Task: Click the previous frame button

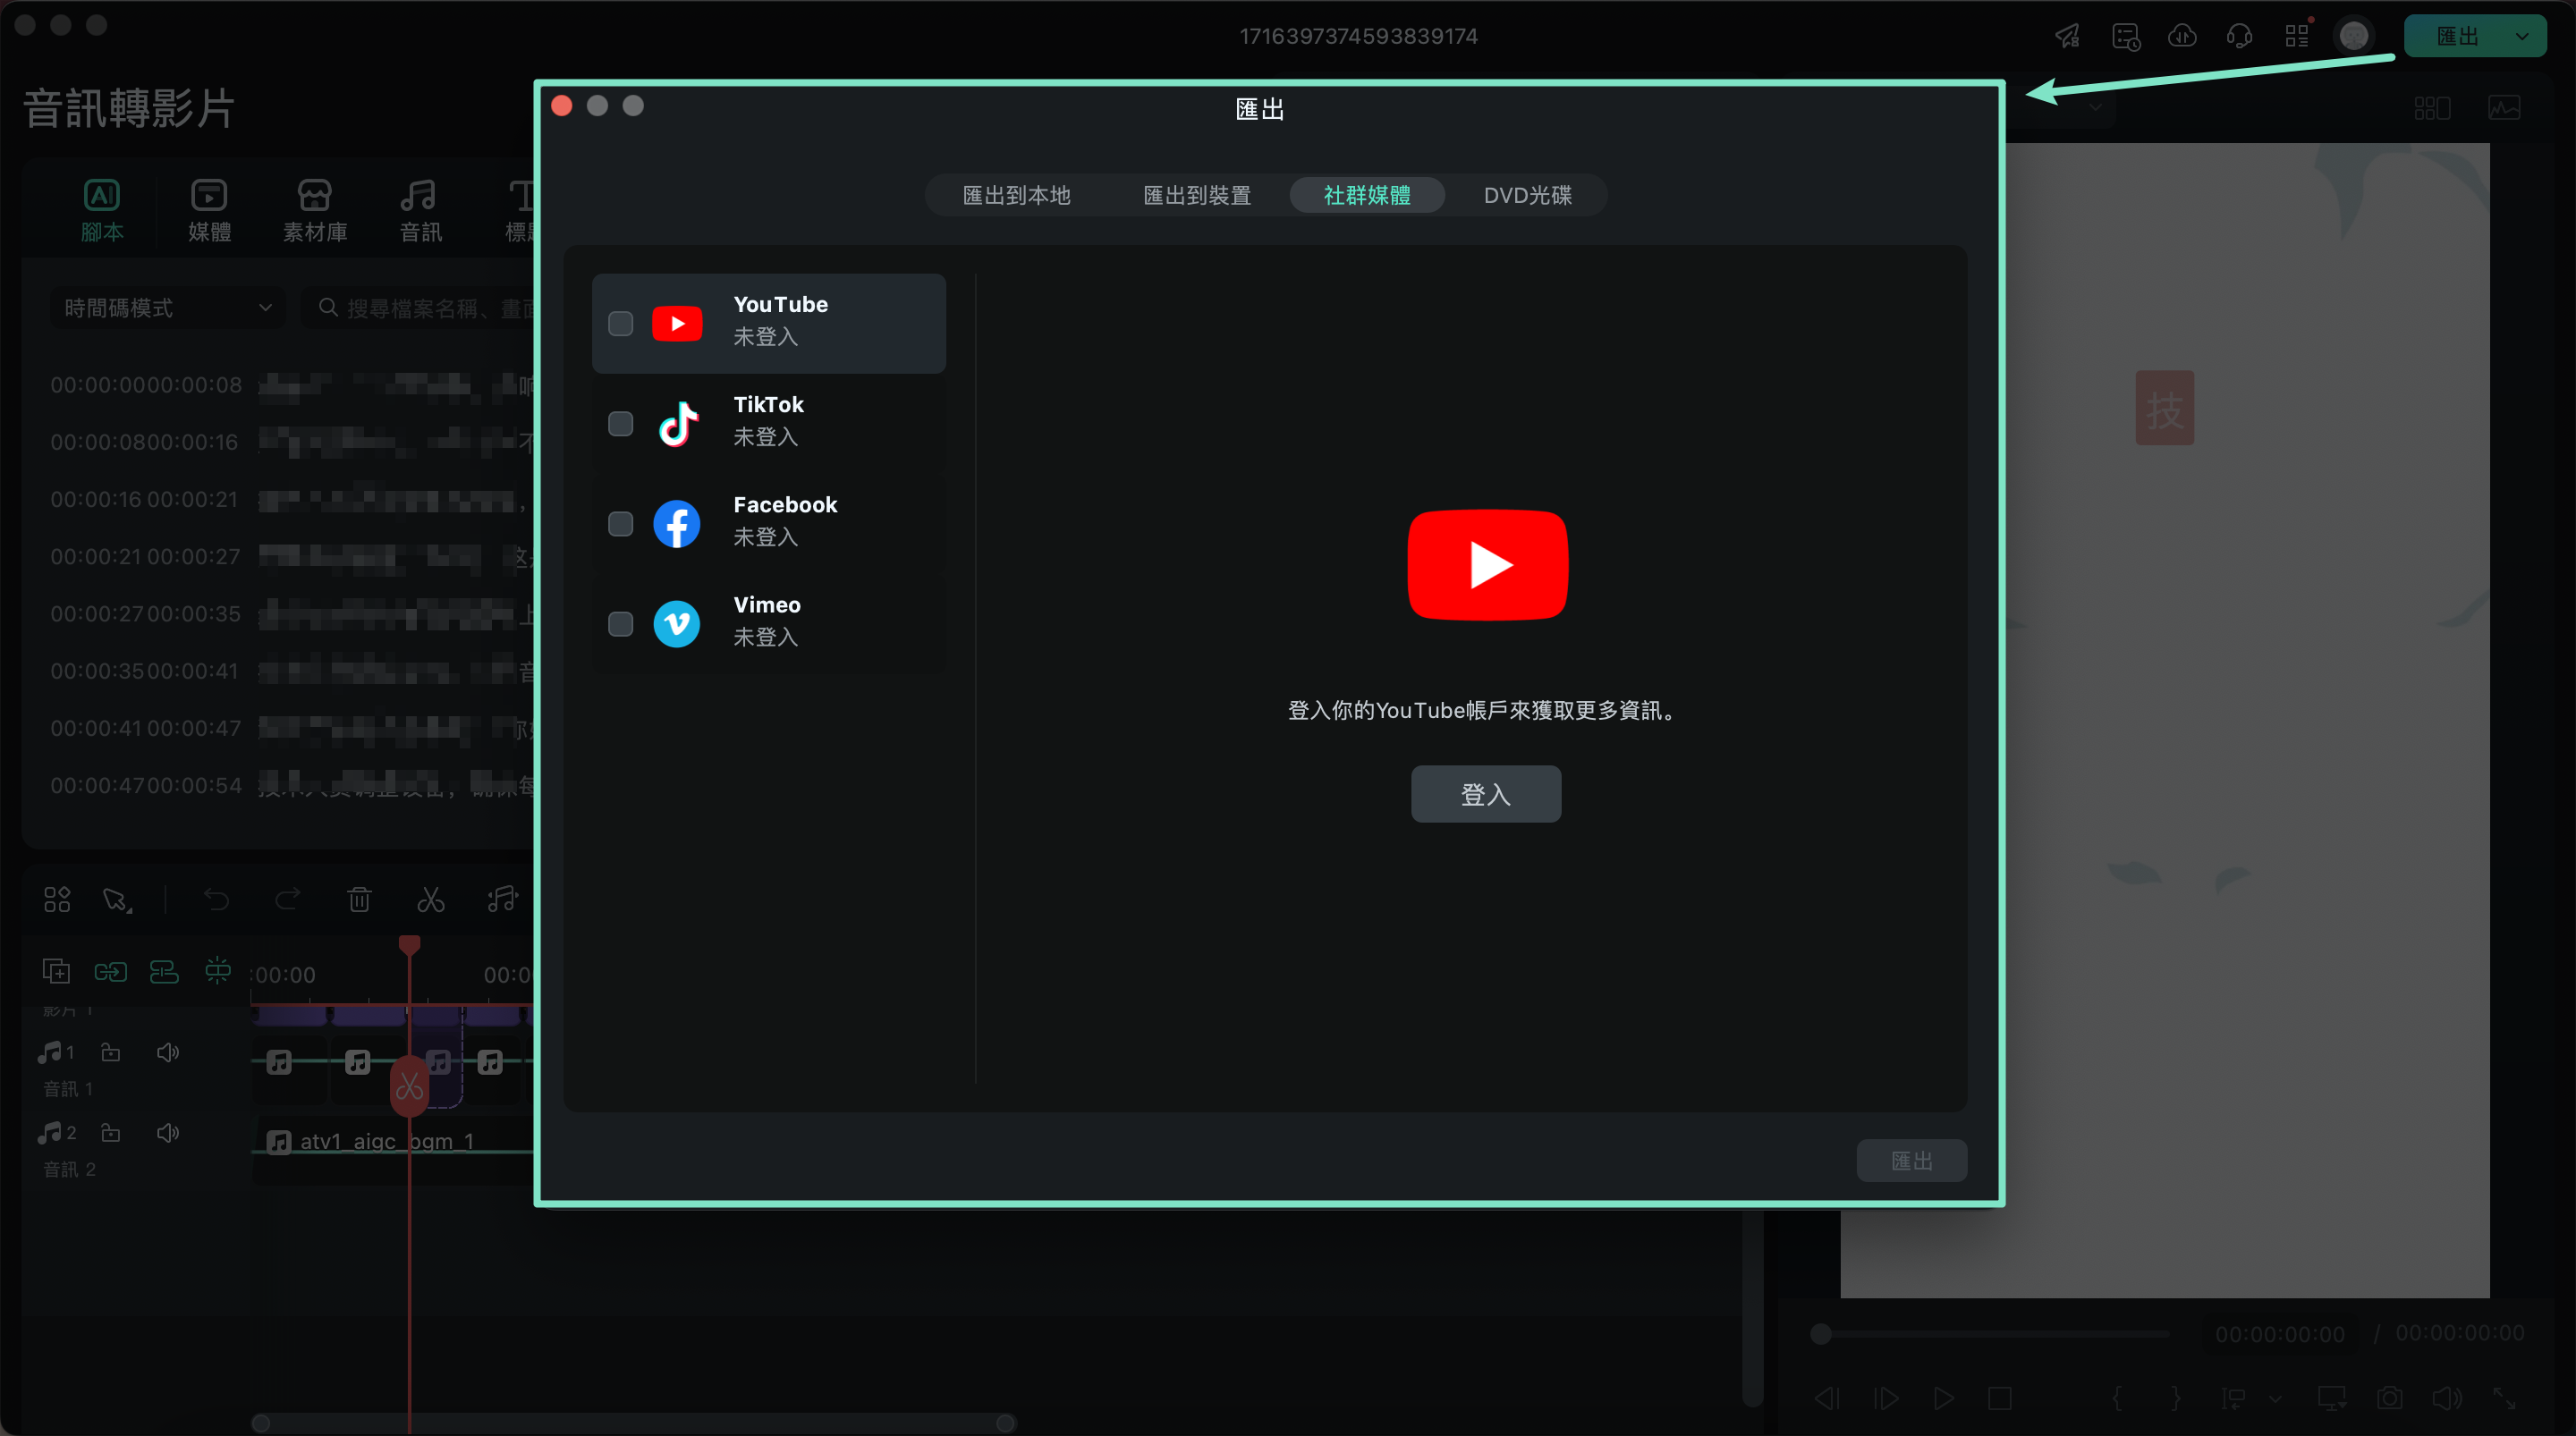Action: (x=1827, y=1398)
